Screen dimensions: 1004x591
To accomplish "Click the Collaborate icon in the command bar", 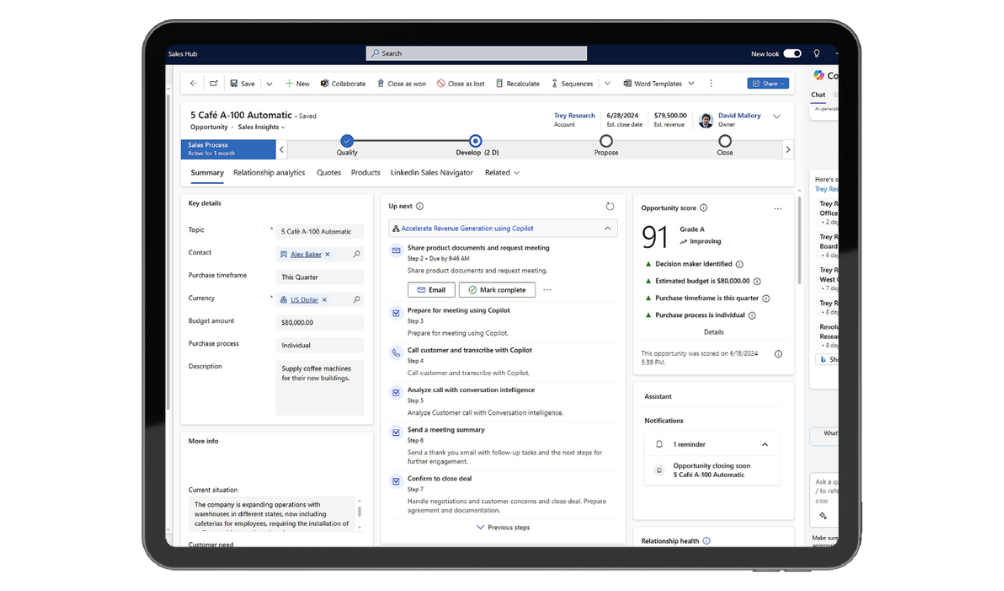I will pos(325,84).
